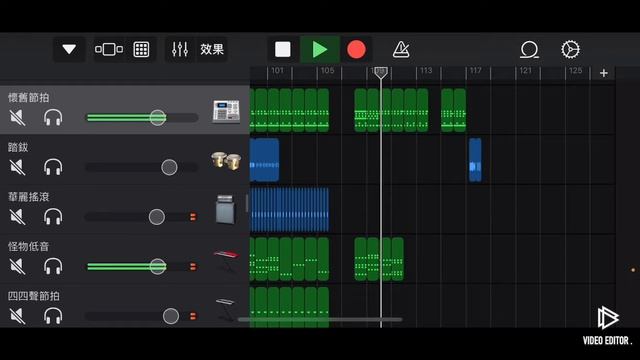Adjust the 踏鈸 volume slider knob
The image size is (640, 360).
pos(169,167)
